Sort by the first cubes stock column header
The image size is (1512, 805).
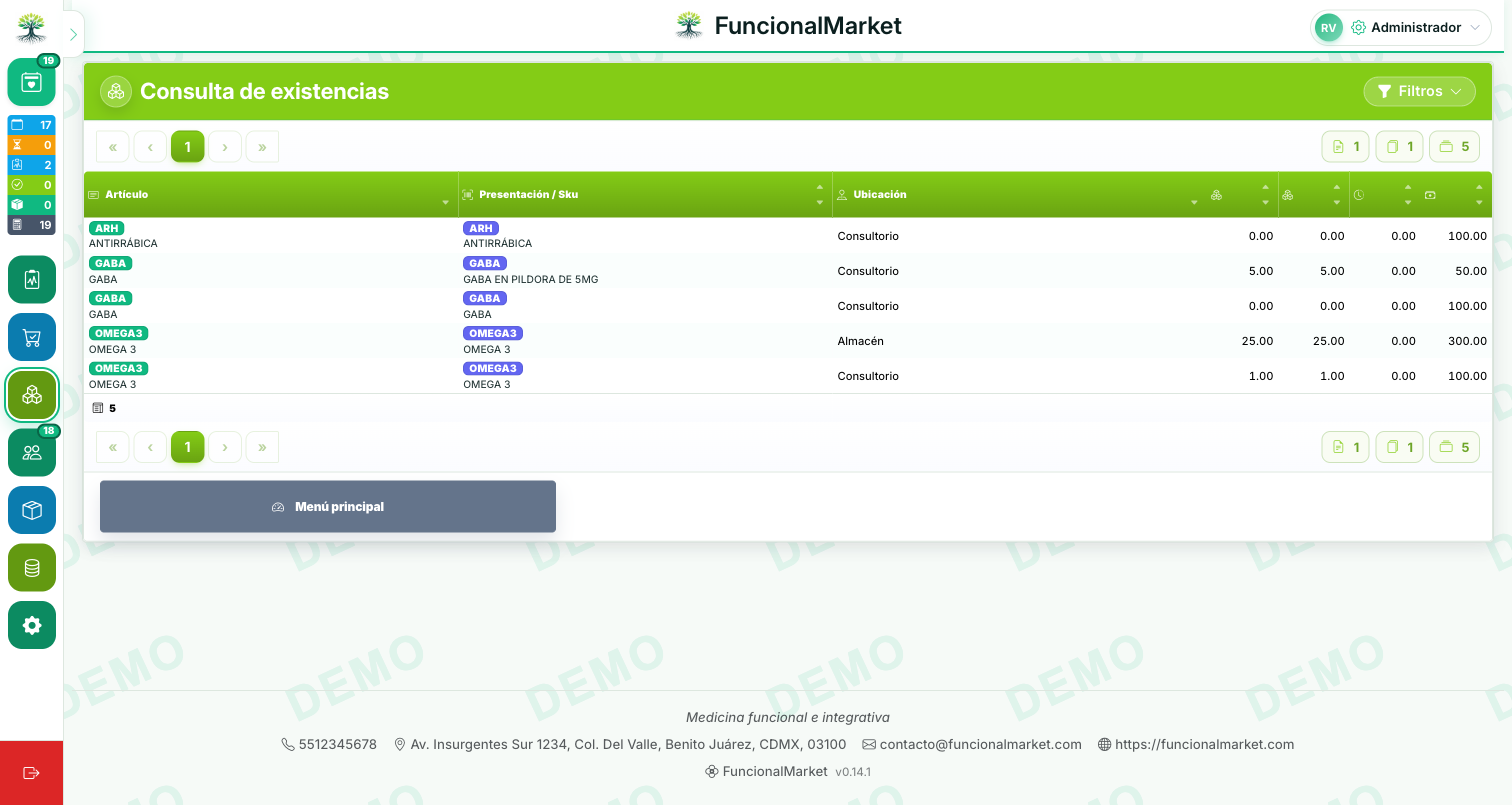coord(1242,194)
